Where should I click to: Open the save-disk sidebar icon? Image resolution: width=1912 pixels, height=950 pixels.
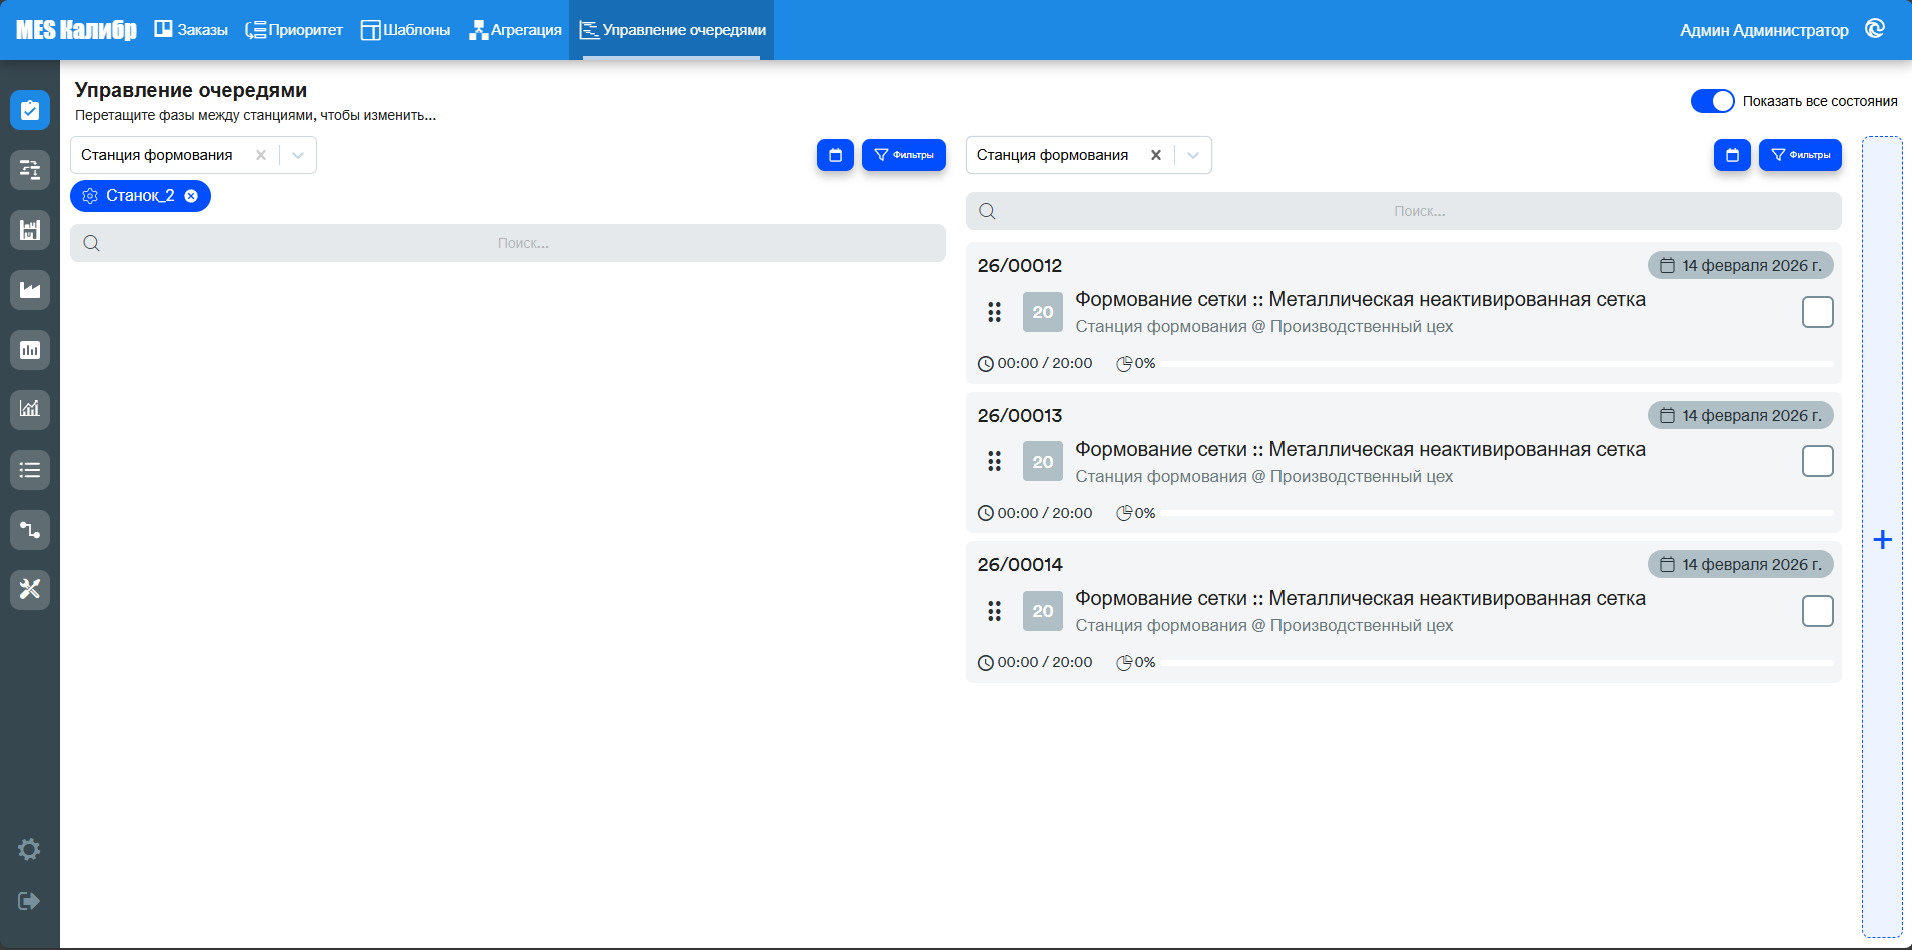click(x=30, y=230)
